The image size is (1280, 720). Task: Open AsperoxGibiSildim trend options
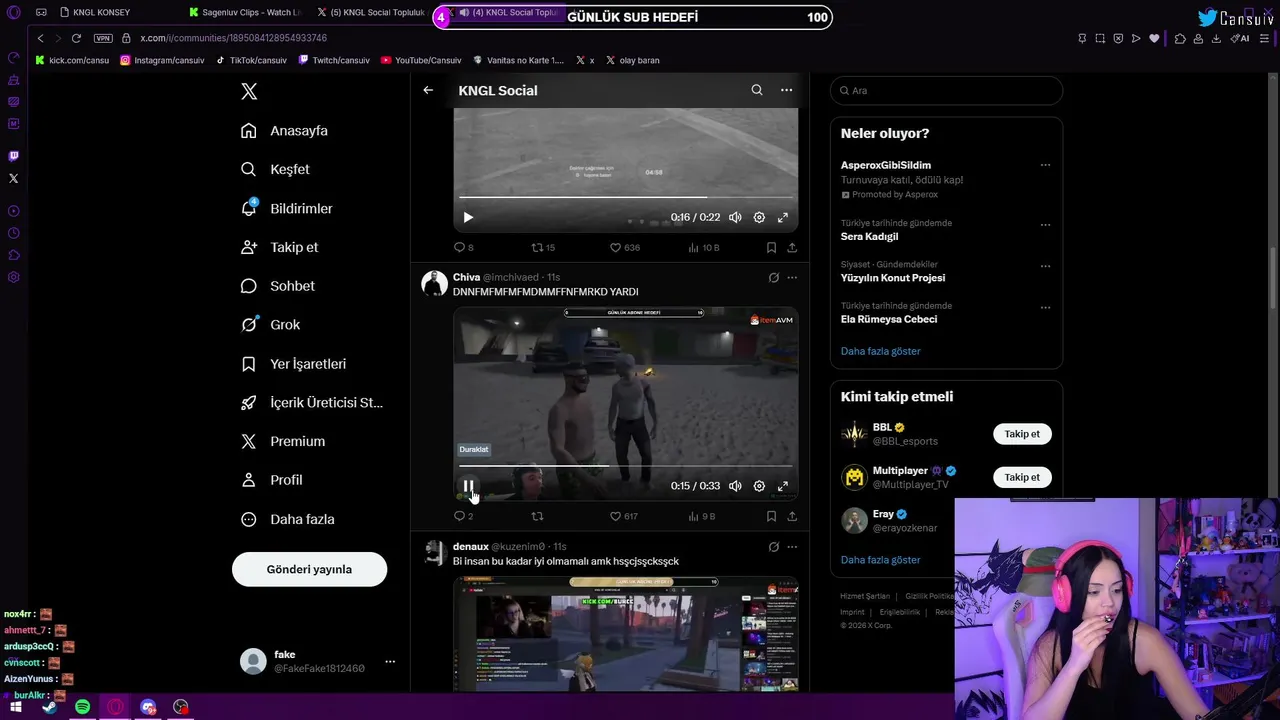(1045, 165)
